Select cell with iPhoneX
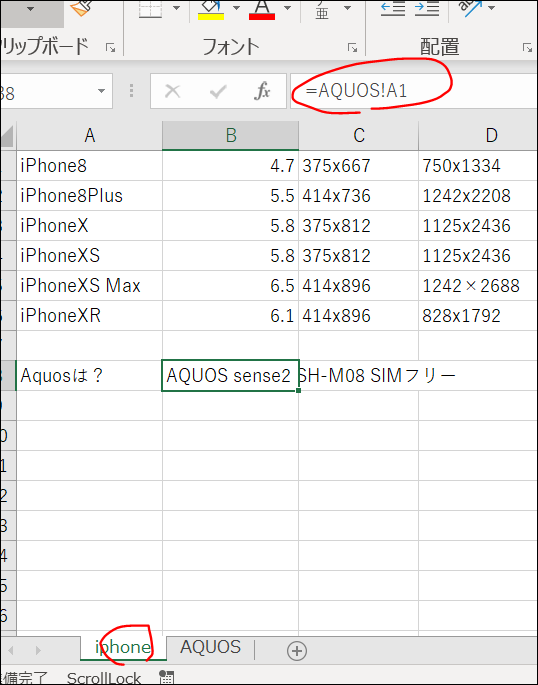This screenshot has width=538, height=685. [x=90, y=226]
